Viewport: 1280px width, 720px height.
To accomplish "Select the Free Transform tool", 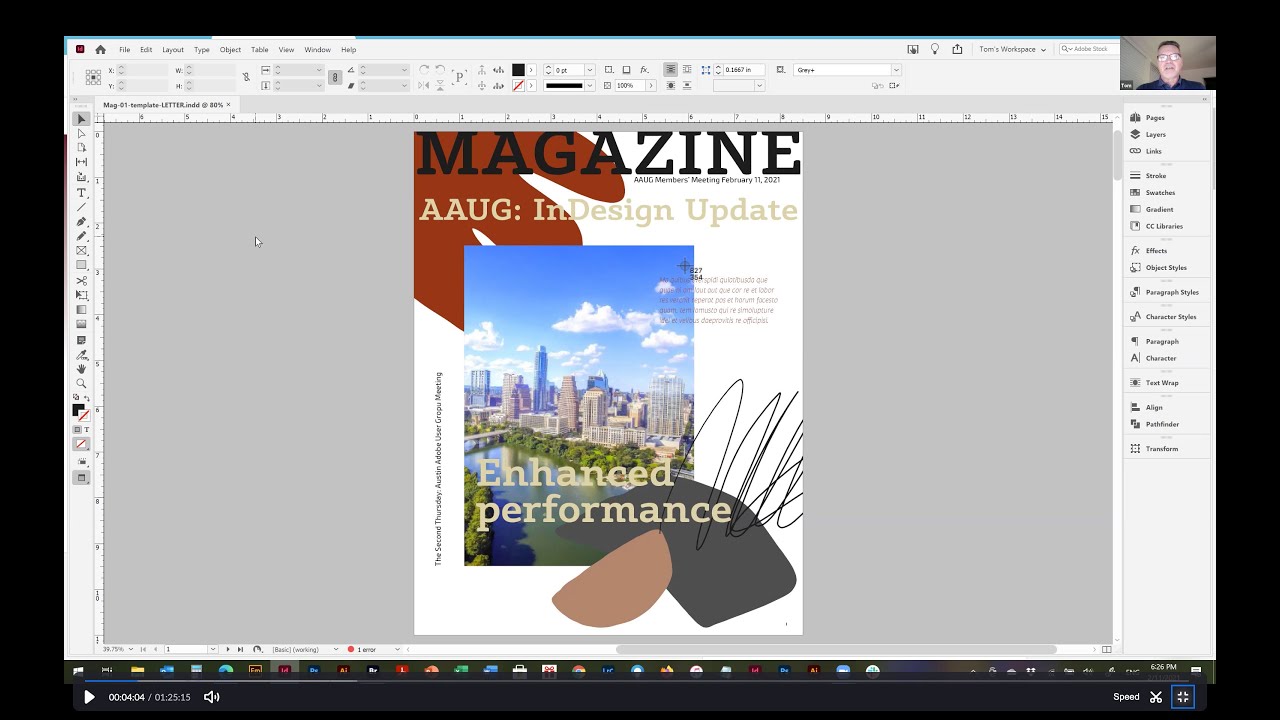I will pos(82,295).
